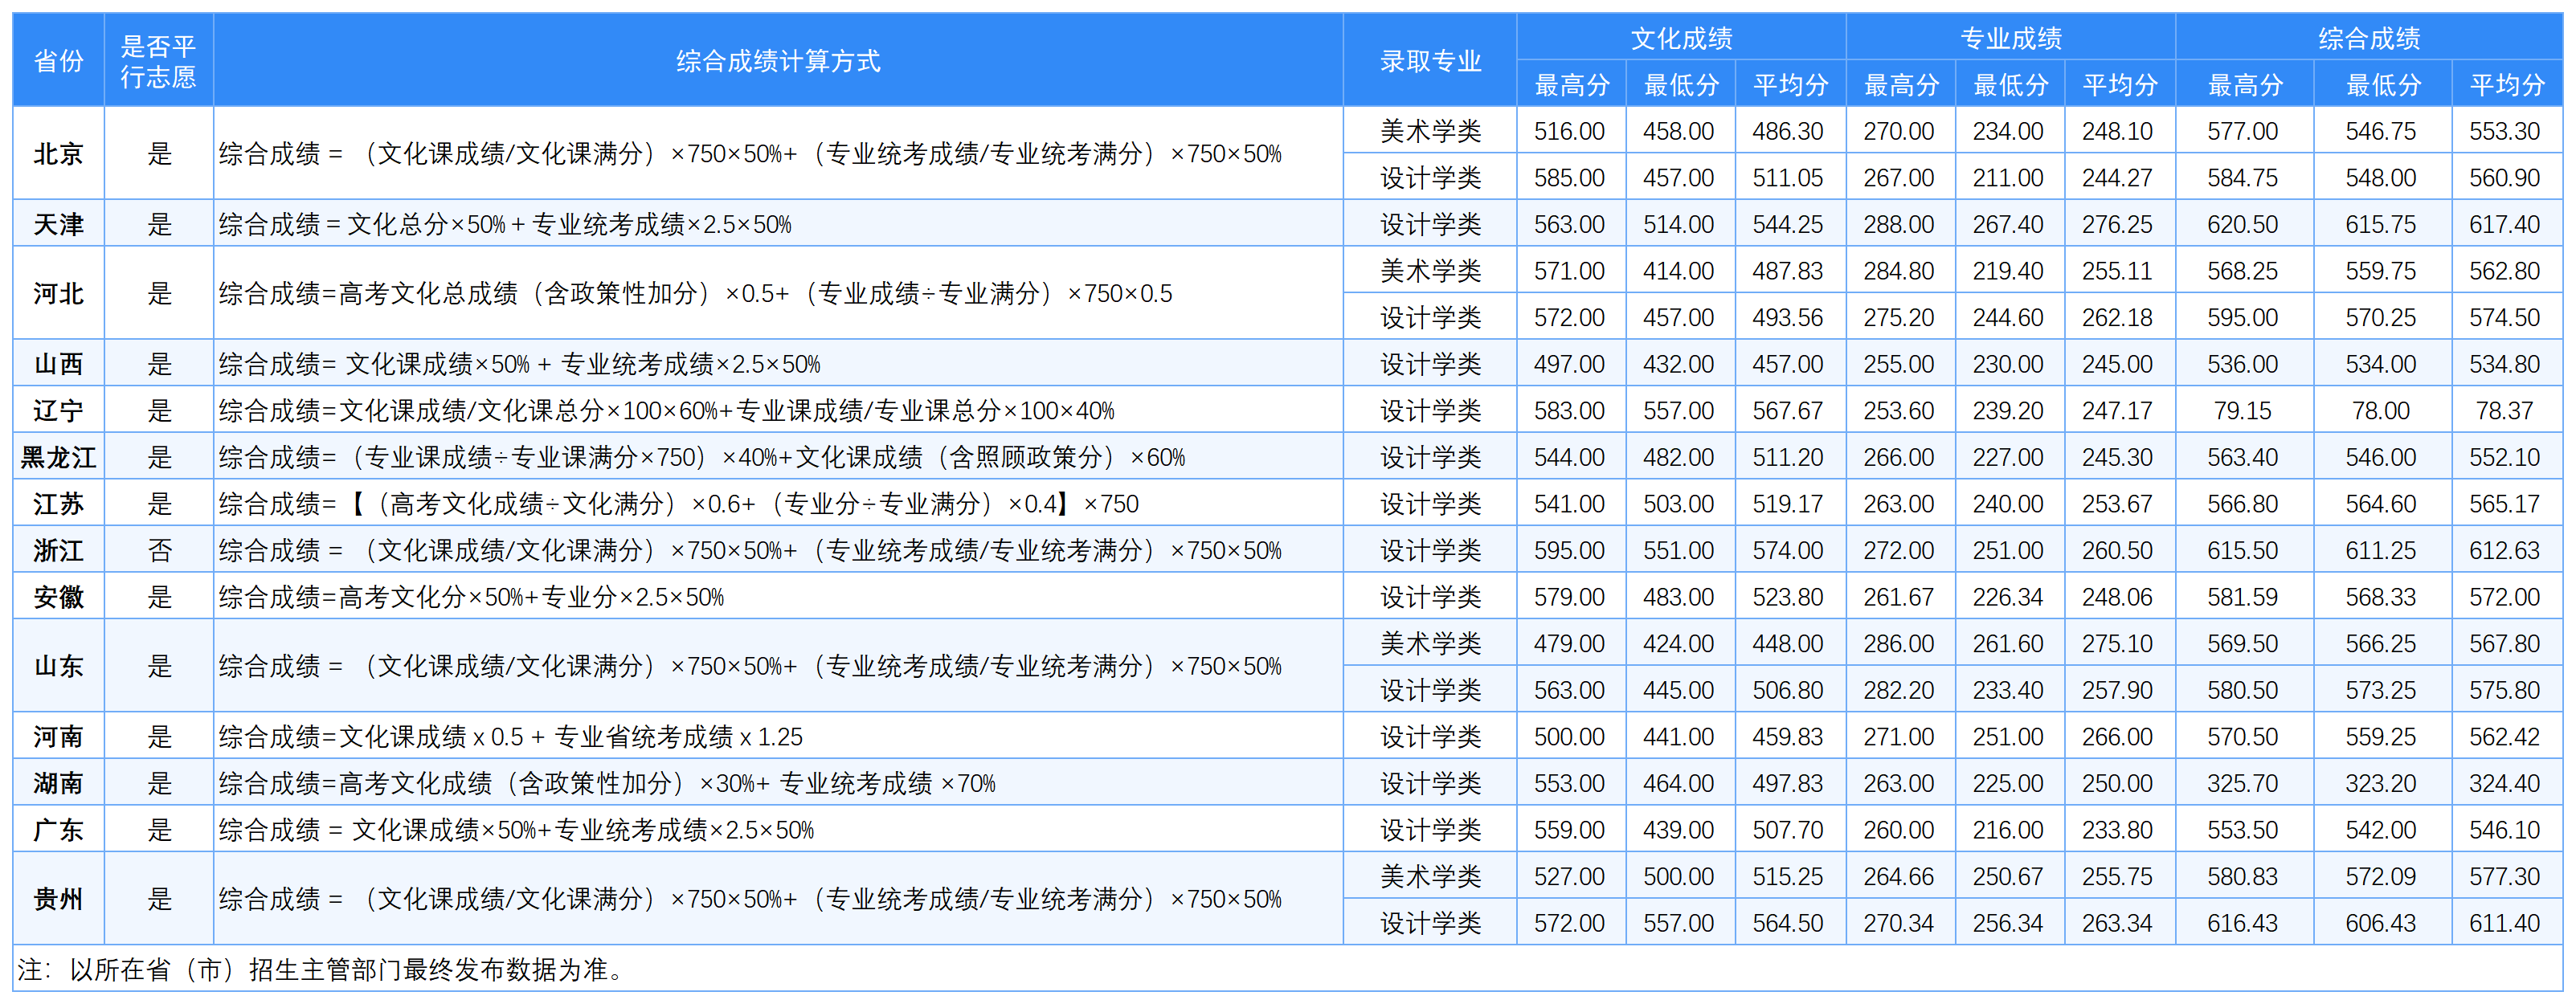
Task: Click the 专业成绩 group header
Action: point(2010,38)
